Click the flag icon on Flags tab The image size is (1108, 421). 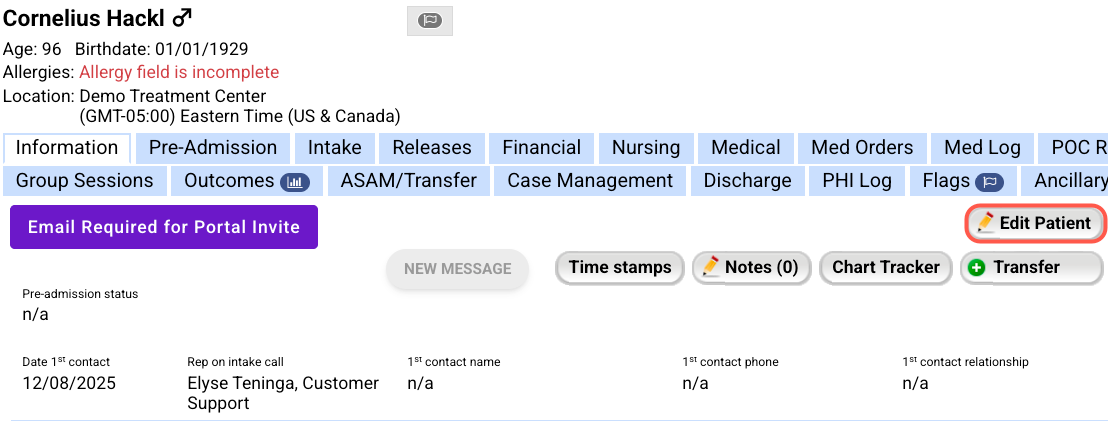(x=991, y=181)
